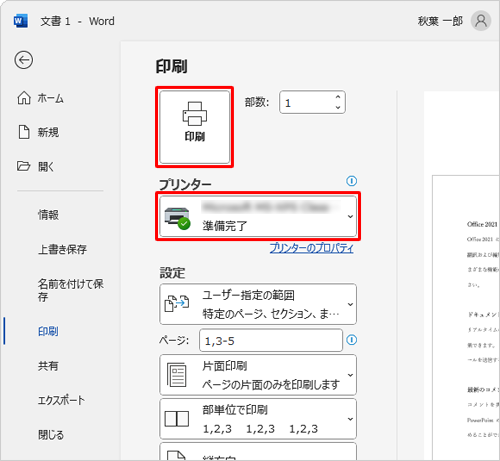This screenshot has width=500, height=461.
Task: Go to ホーム in the sidebar
Action: [x=41, y=98]
